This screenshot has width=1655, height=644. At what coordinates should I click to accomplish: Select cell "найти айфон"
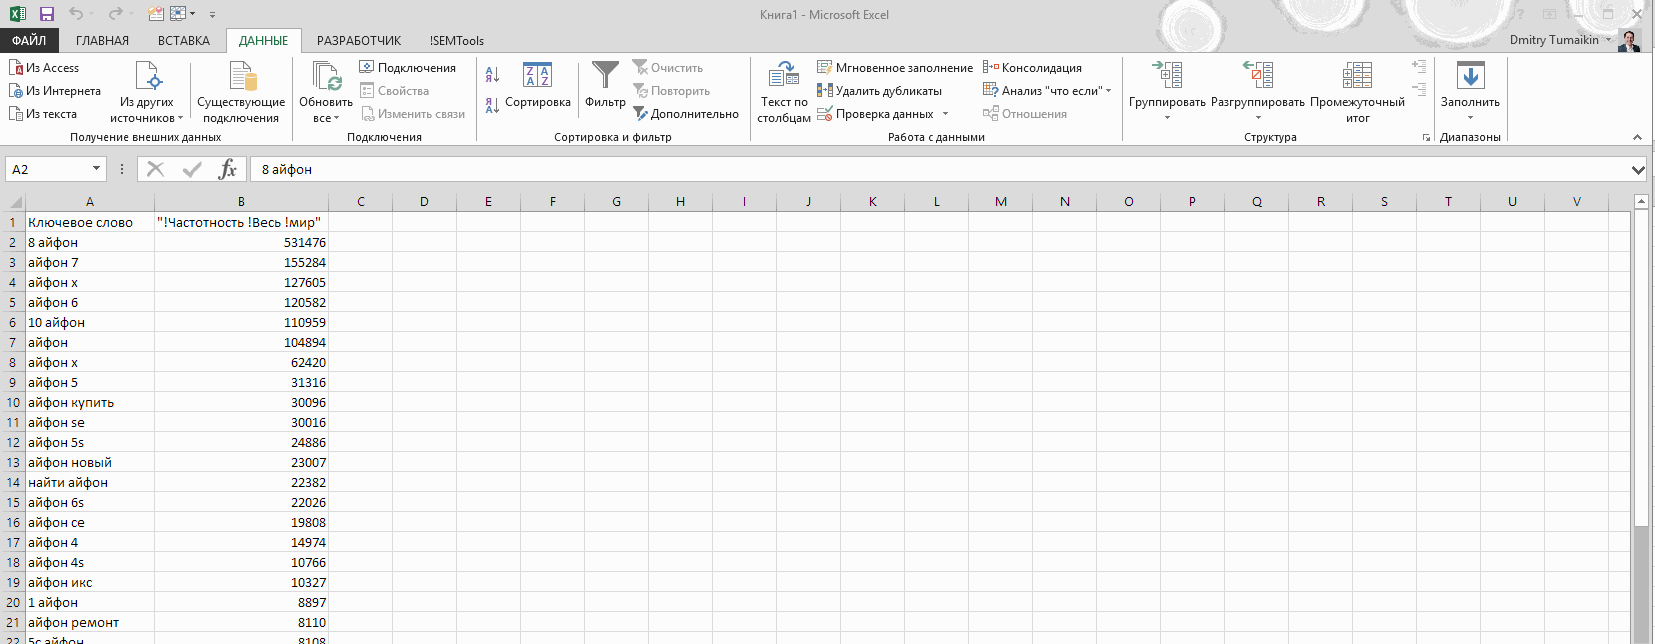coord(90,482)
